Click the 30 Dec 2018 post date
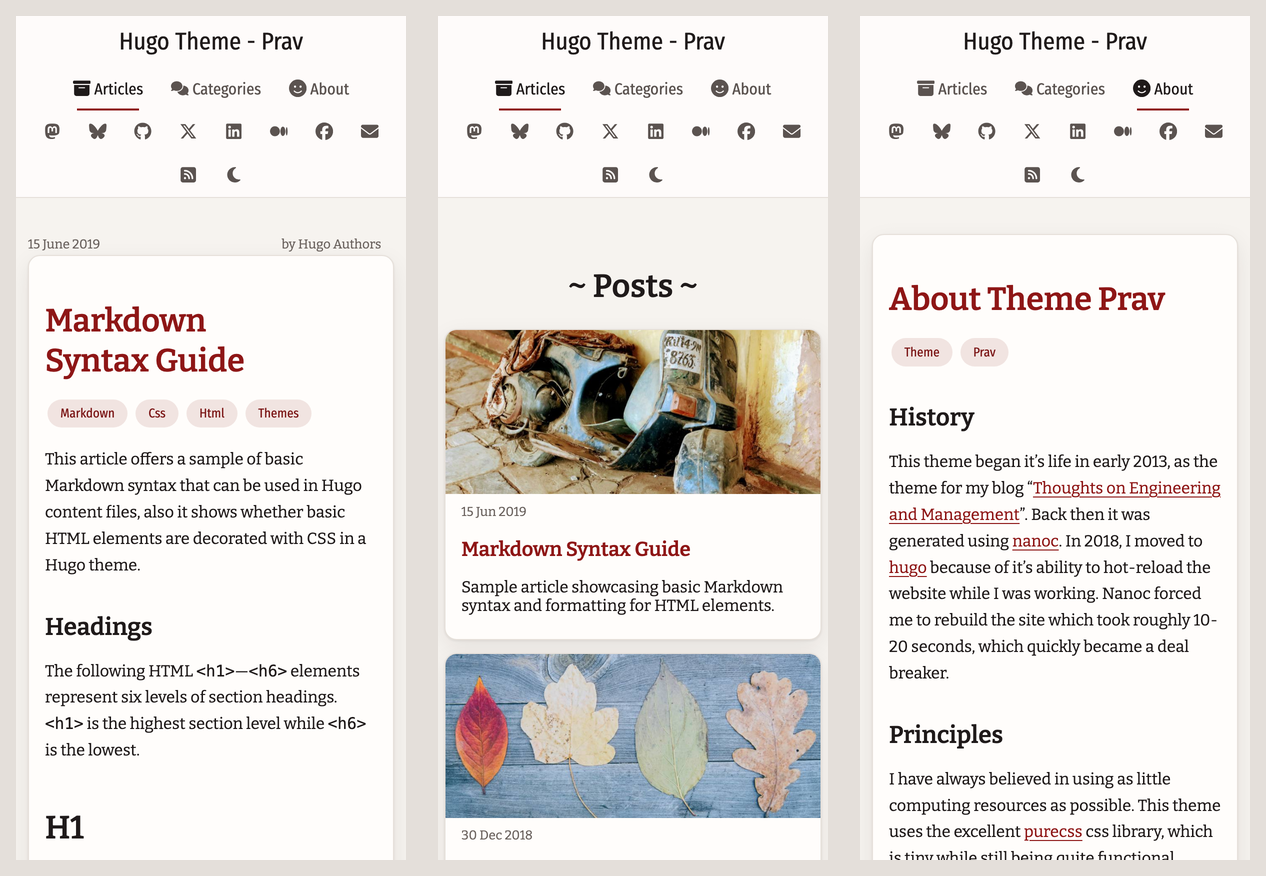This screenshot has height=876, width=1266. click(497, 835)
